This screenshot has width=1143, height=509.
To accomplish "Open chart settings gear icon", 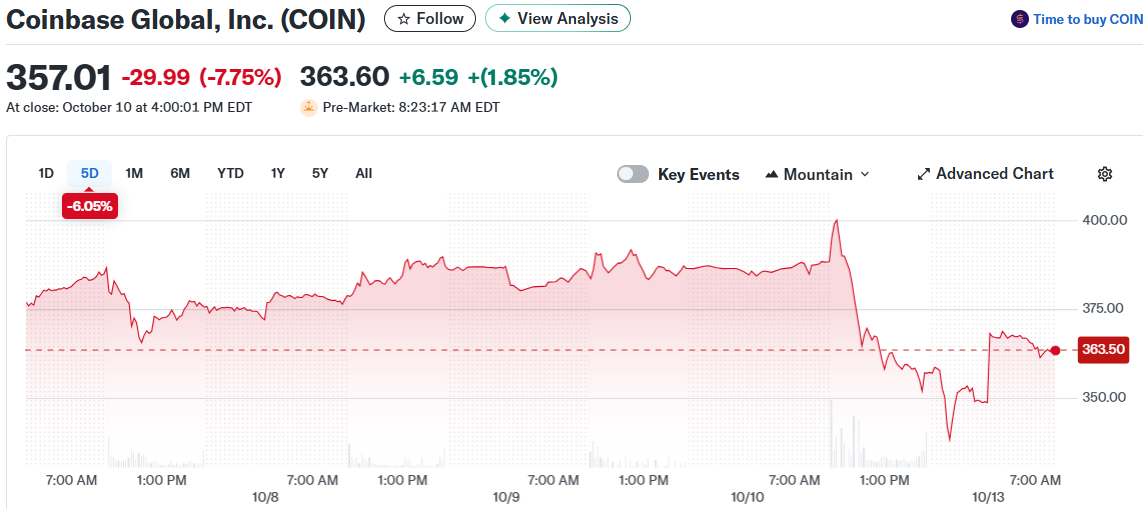I will pyautogui.click(x=1105, y=174).
